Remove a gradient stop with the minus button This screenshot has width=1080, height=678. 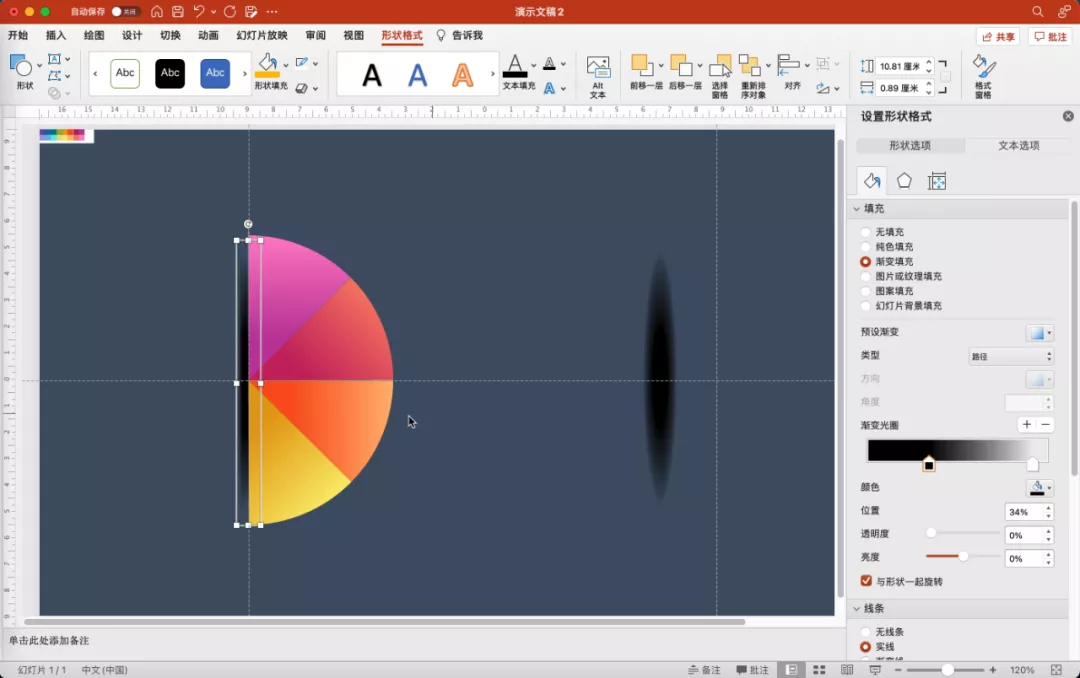pyautogui.click(x=1045, y=424)
